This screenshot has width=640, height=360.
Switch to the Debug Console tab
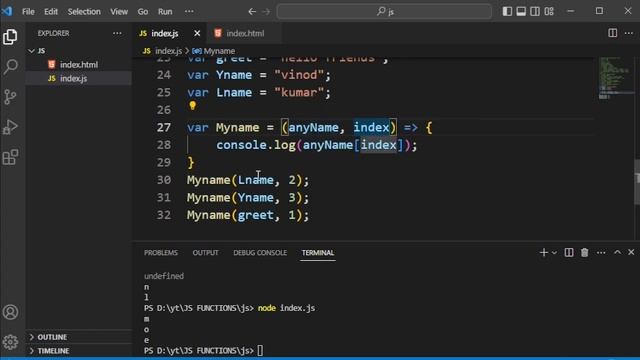click(260, 253)
